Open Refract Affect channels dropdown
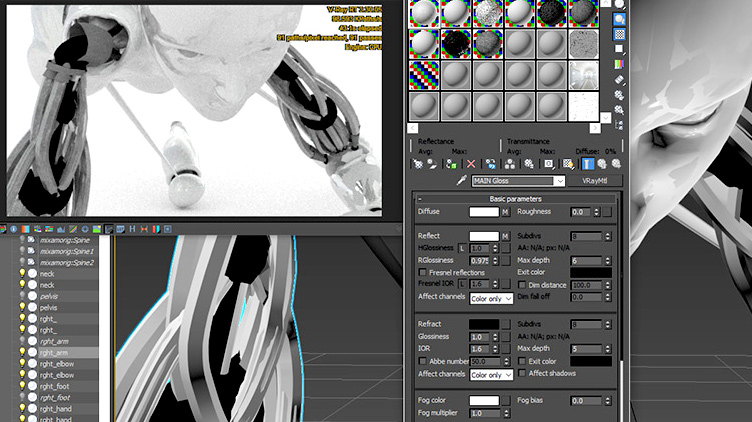752x422 pixels. 491,375
